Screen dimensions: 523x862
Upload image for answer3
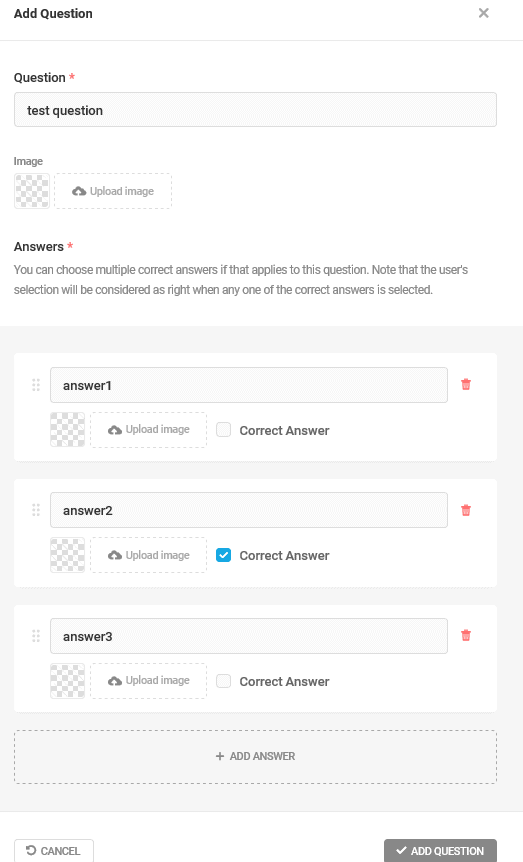pyautogui.click(x=148, y=681)
